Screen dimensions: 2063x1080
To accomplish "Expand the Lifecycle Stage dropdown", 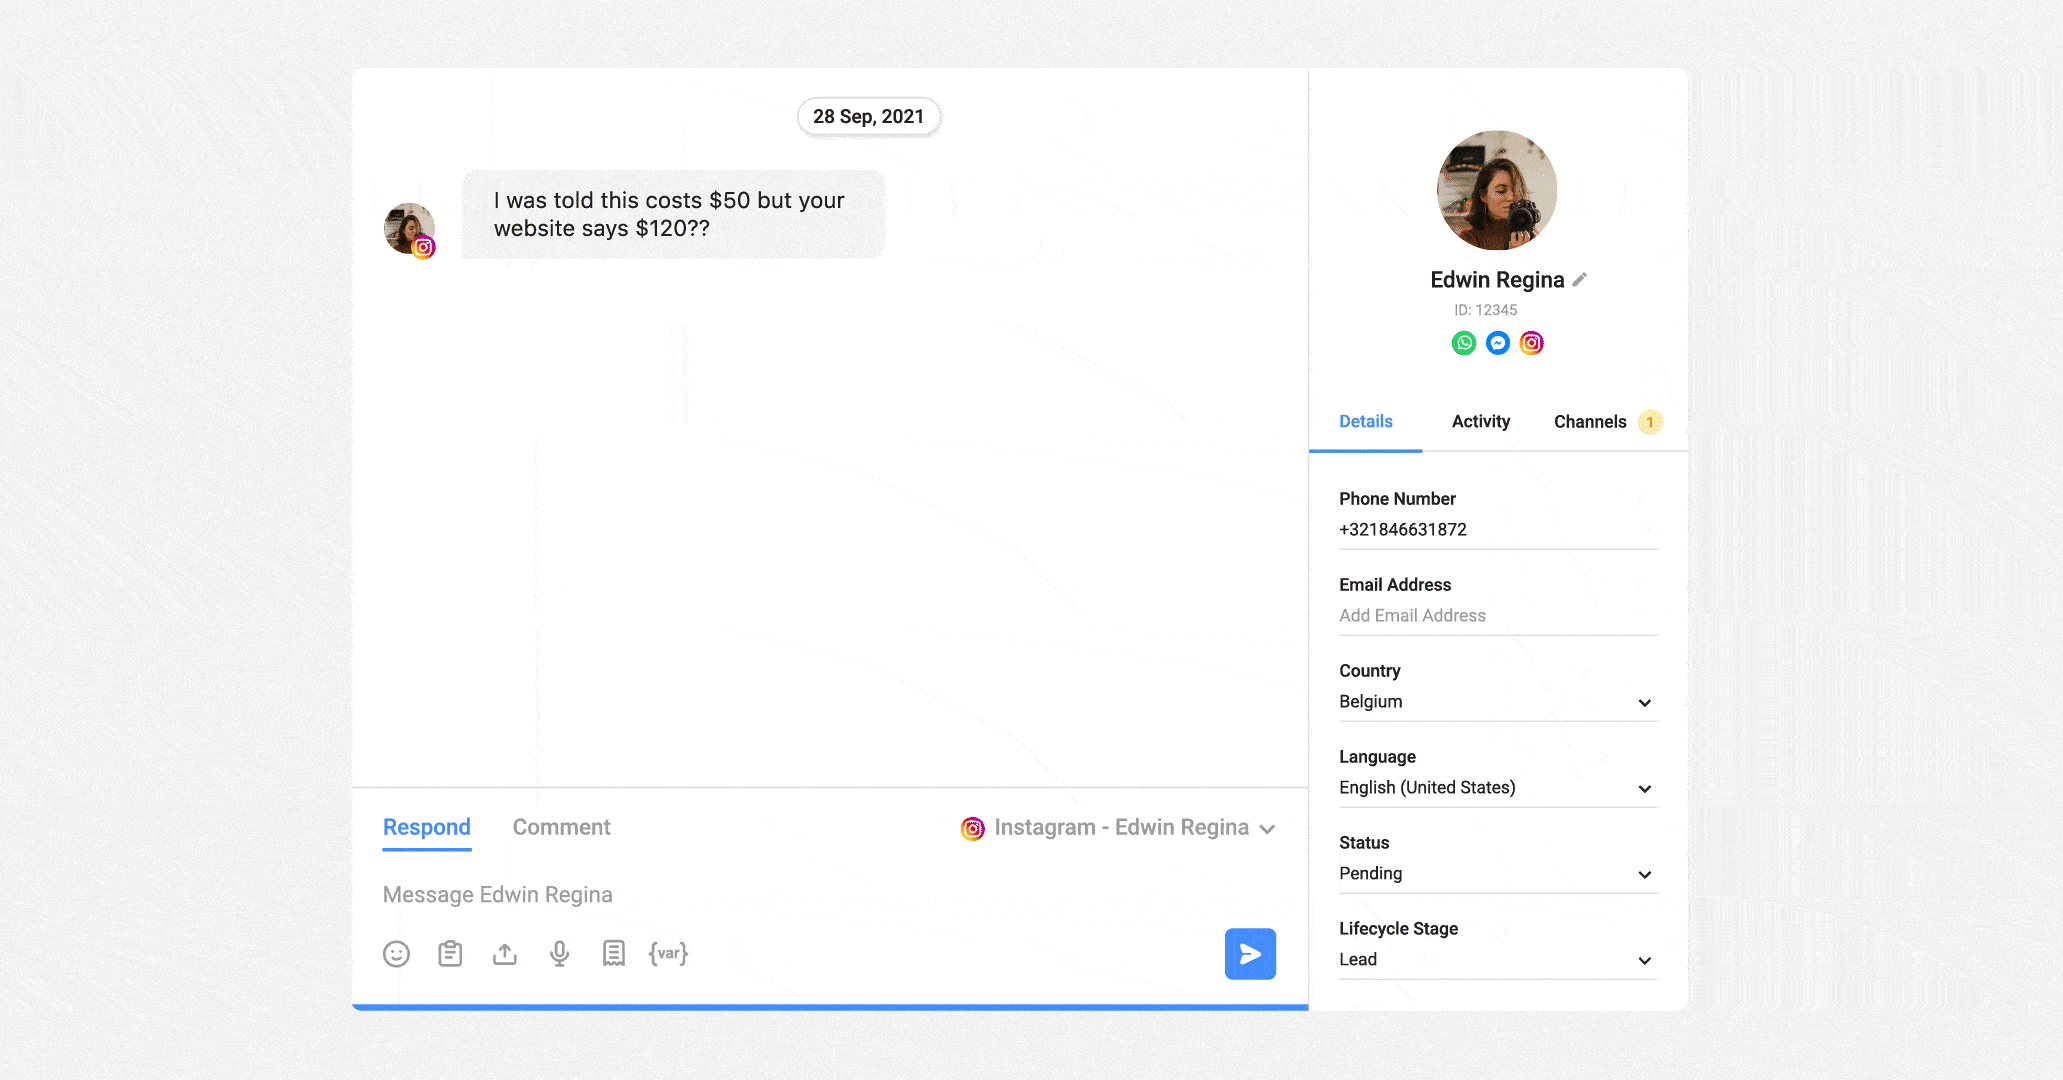I will pos(1647,959).
